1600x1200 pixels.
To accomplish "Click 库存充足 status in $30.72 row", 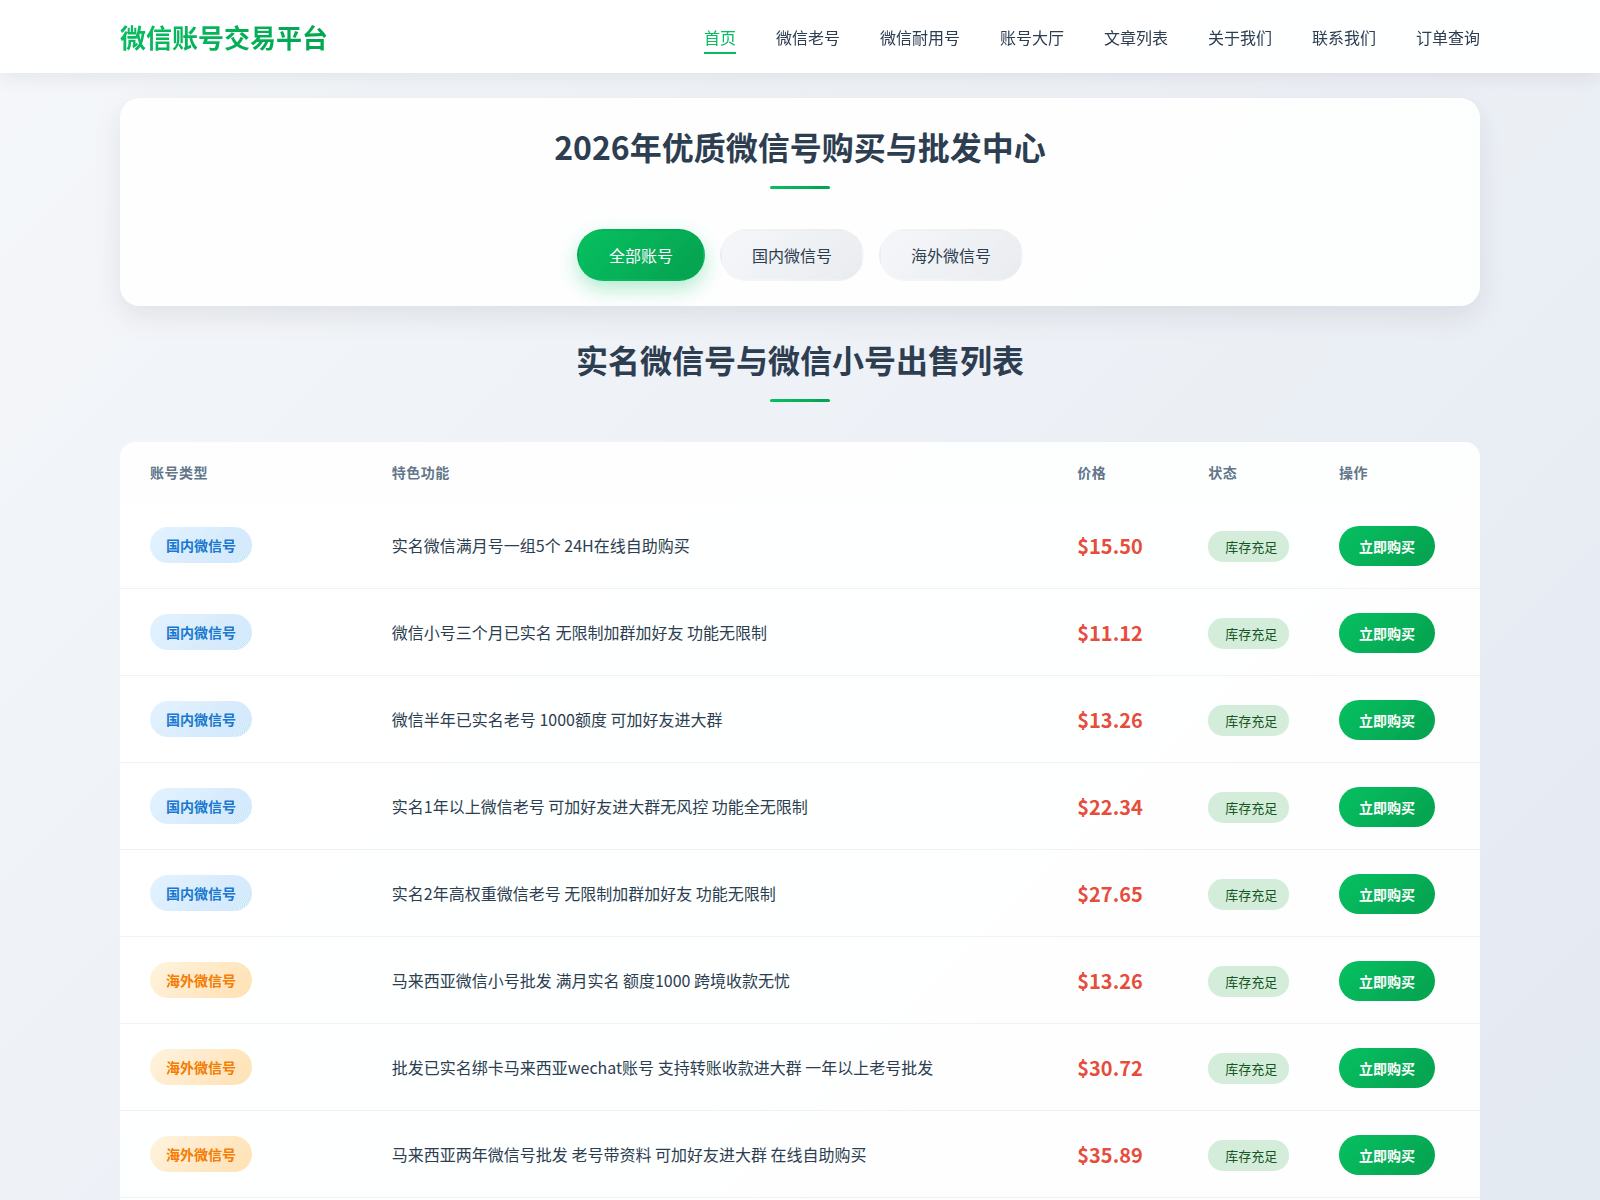I will point(1249,1069).
